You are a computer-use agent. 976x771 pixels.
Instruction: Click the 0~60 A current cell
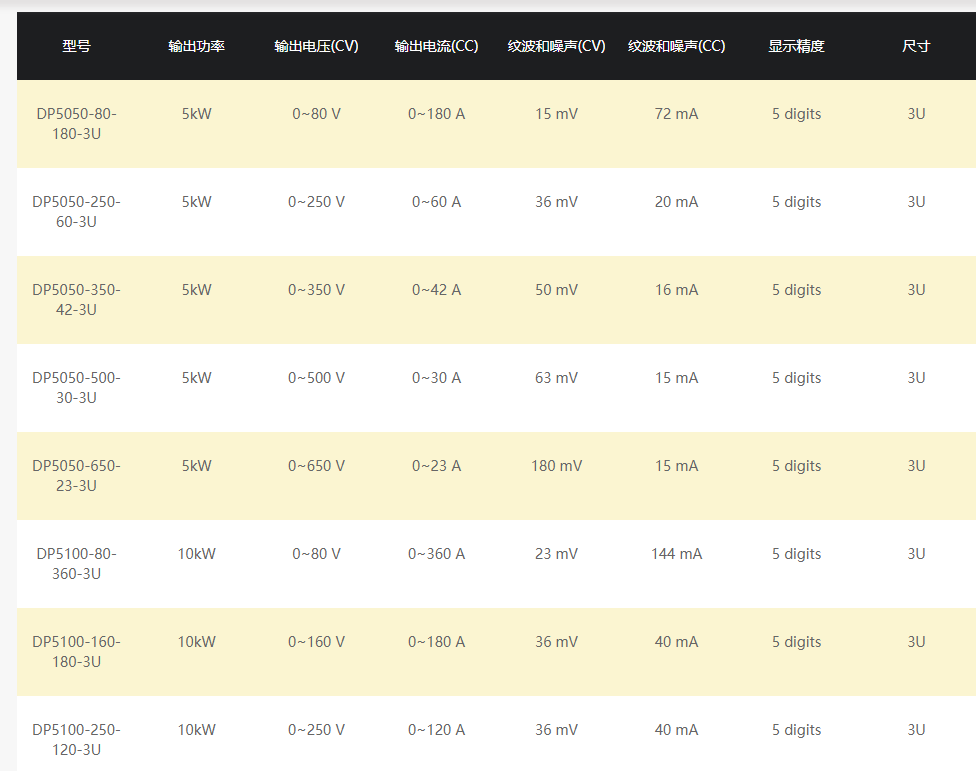[x=436, y=202]
